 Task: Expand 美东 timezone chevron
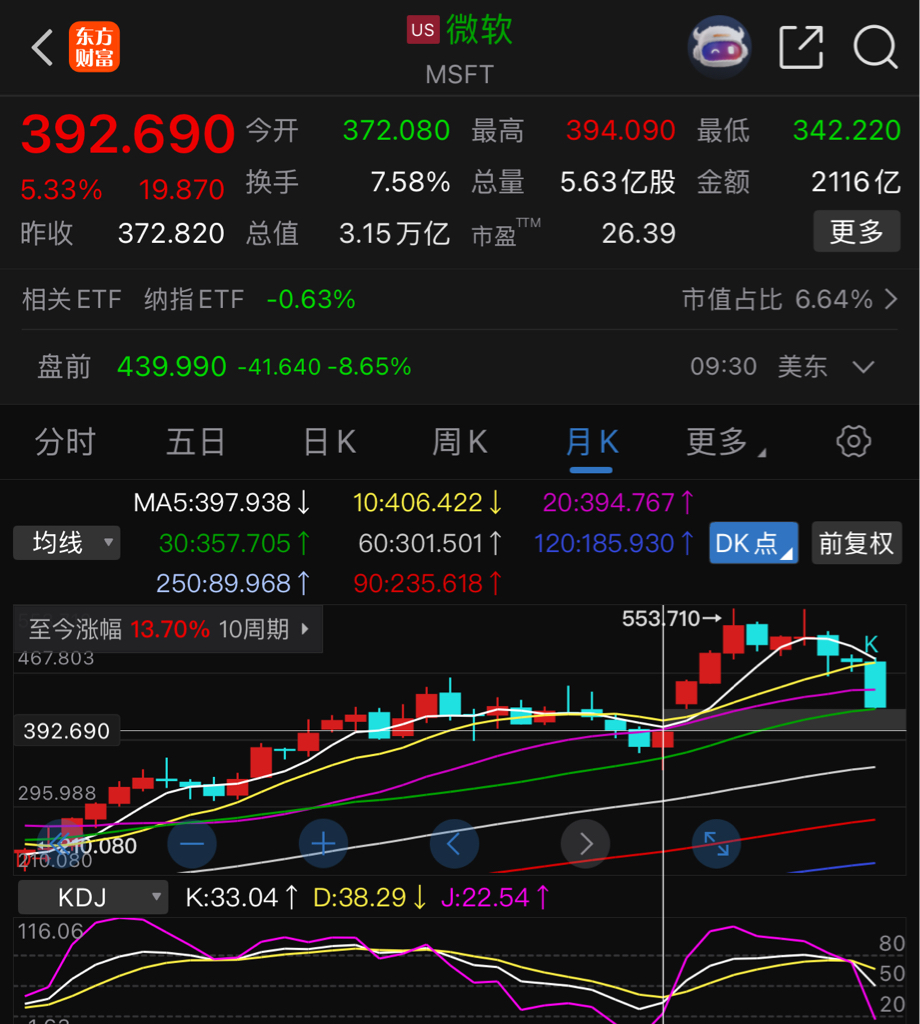click(863, 367)
